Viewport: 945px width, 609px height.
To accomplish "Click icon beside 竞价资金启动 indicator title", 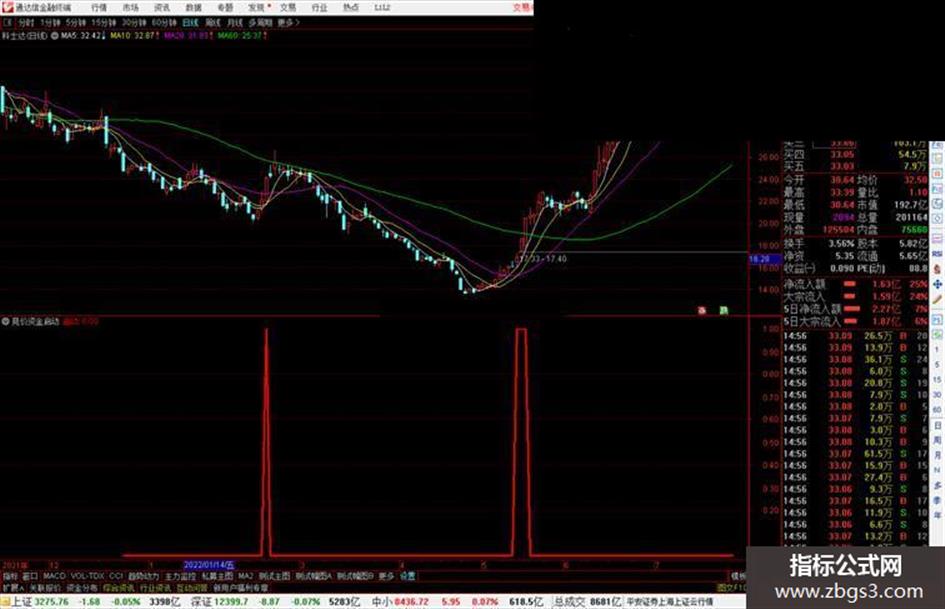I will tap(5, 321).
